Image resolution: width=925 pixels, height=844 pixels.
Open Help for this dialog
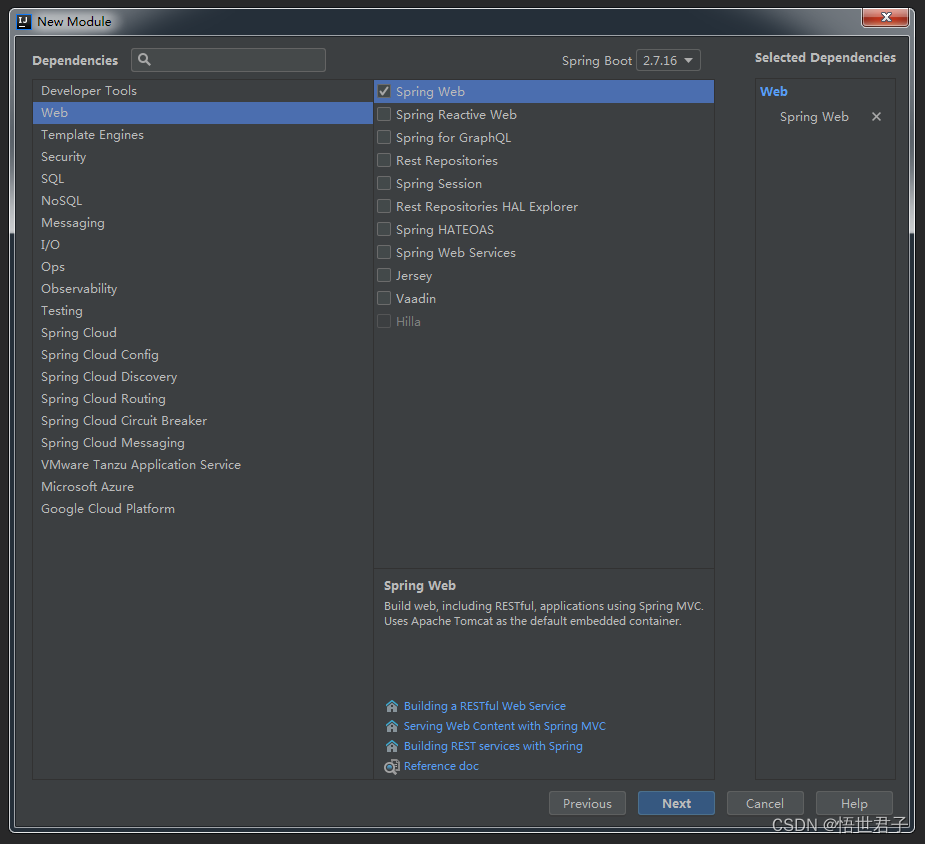pyautogui.click(x=854, y=803)
